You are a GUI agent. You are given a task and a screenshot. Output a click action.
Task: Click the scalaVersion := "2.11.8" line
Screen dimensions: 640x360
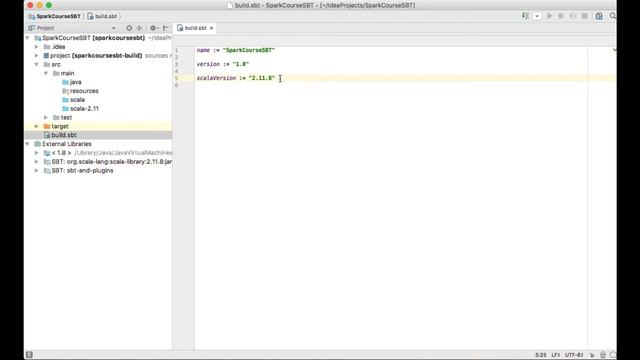pyautogui.click(x=236, y=78)
